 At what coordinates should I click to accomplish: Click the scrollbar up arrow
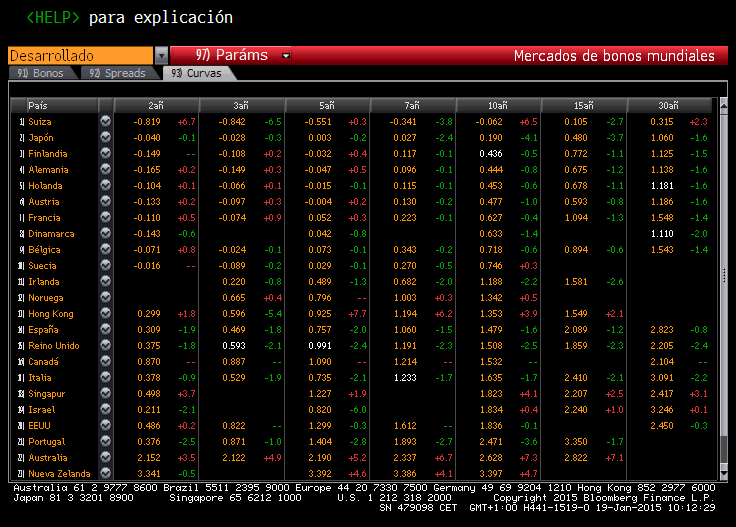723,105
